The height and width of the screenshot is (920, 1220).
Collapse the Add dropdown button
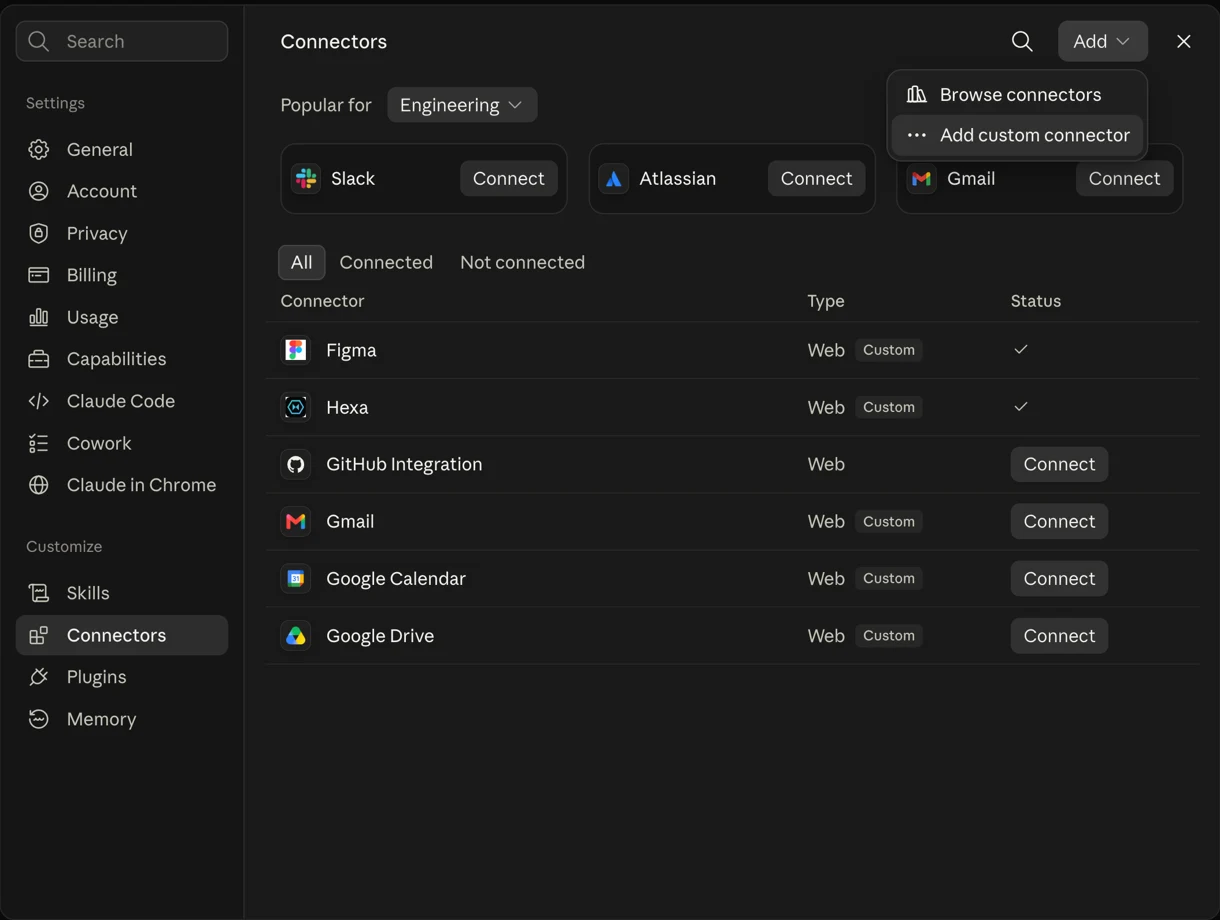(1103, 41)
